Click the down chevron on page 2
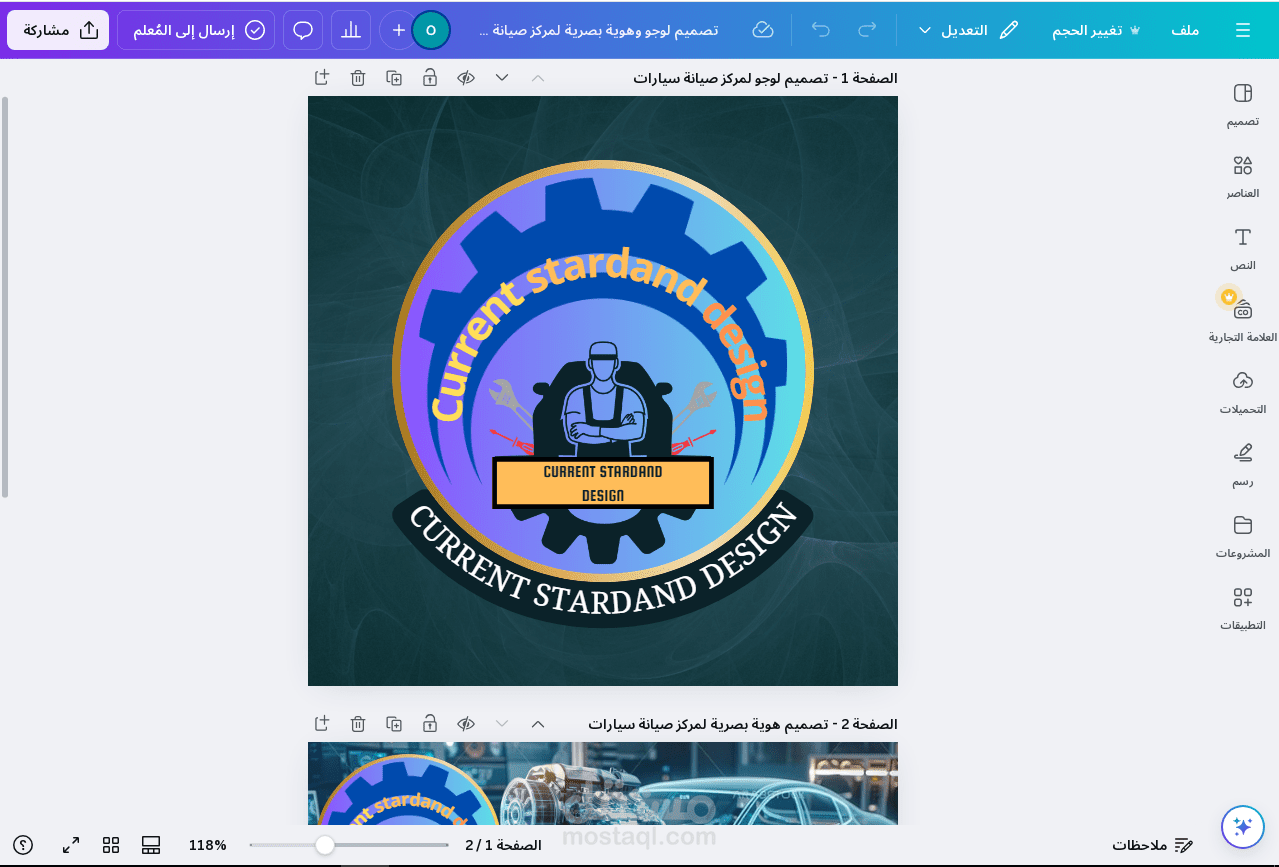Viewport: 1279px width, 867px height. [x=502, y=723]
